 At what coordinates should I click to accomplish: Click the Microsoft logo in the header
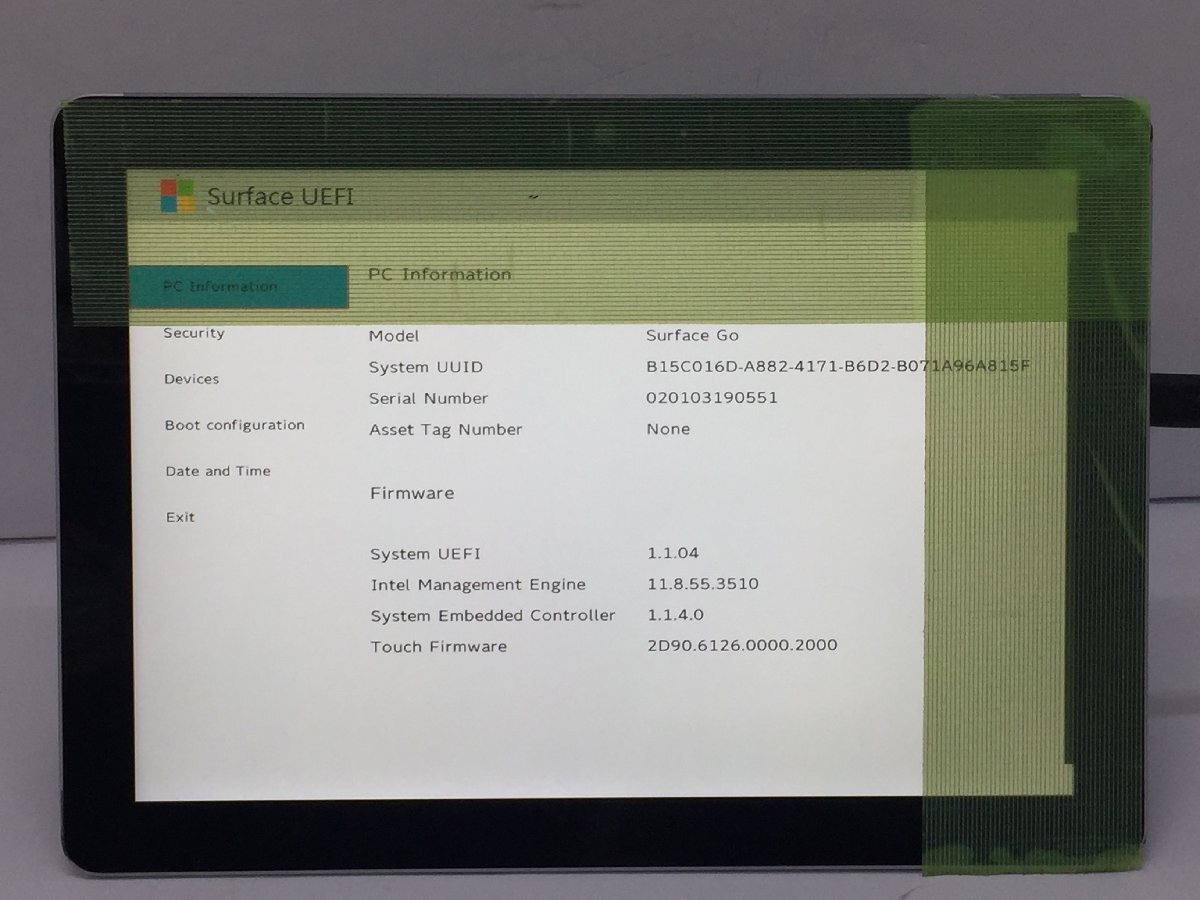178,196
